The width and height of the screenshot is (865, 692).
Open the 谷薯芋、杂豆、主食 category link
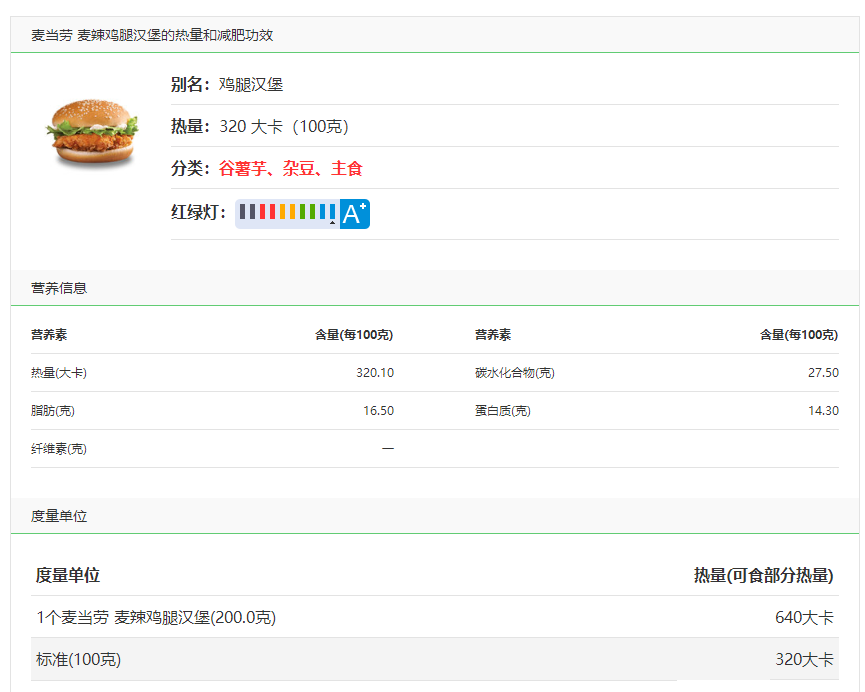point(290,168)
